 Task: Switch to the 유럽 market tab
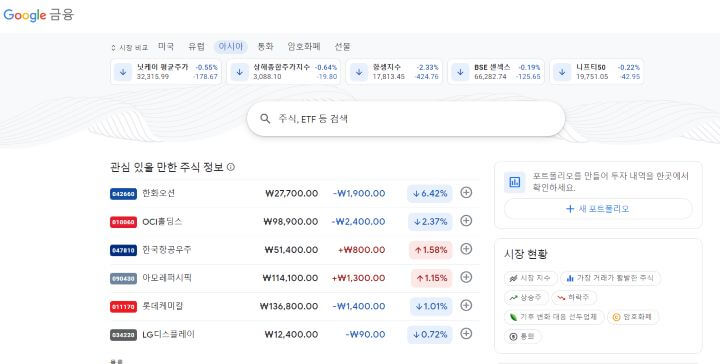pyautogui.click(x=196, y=46)
